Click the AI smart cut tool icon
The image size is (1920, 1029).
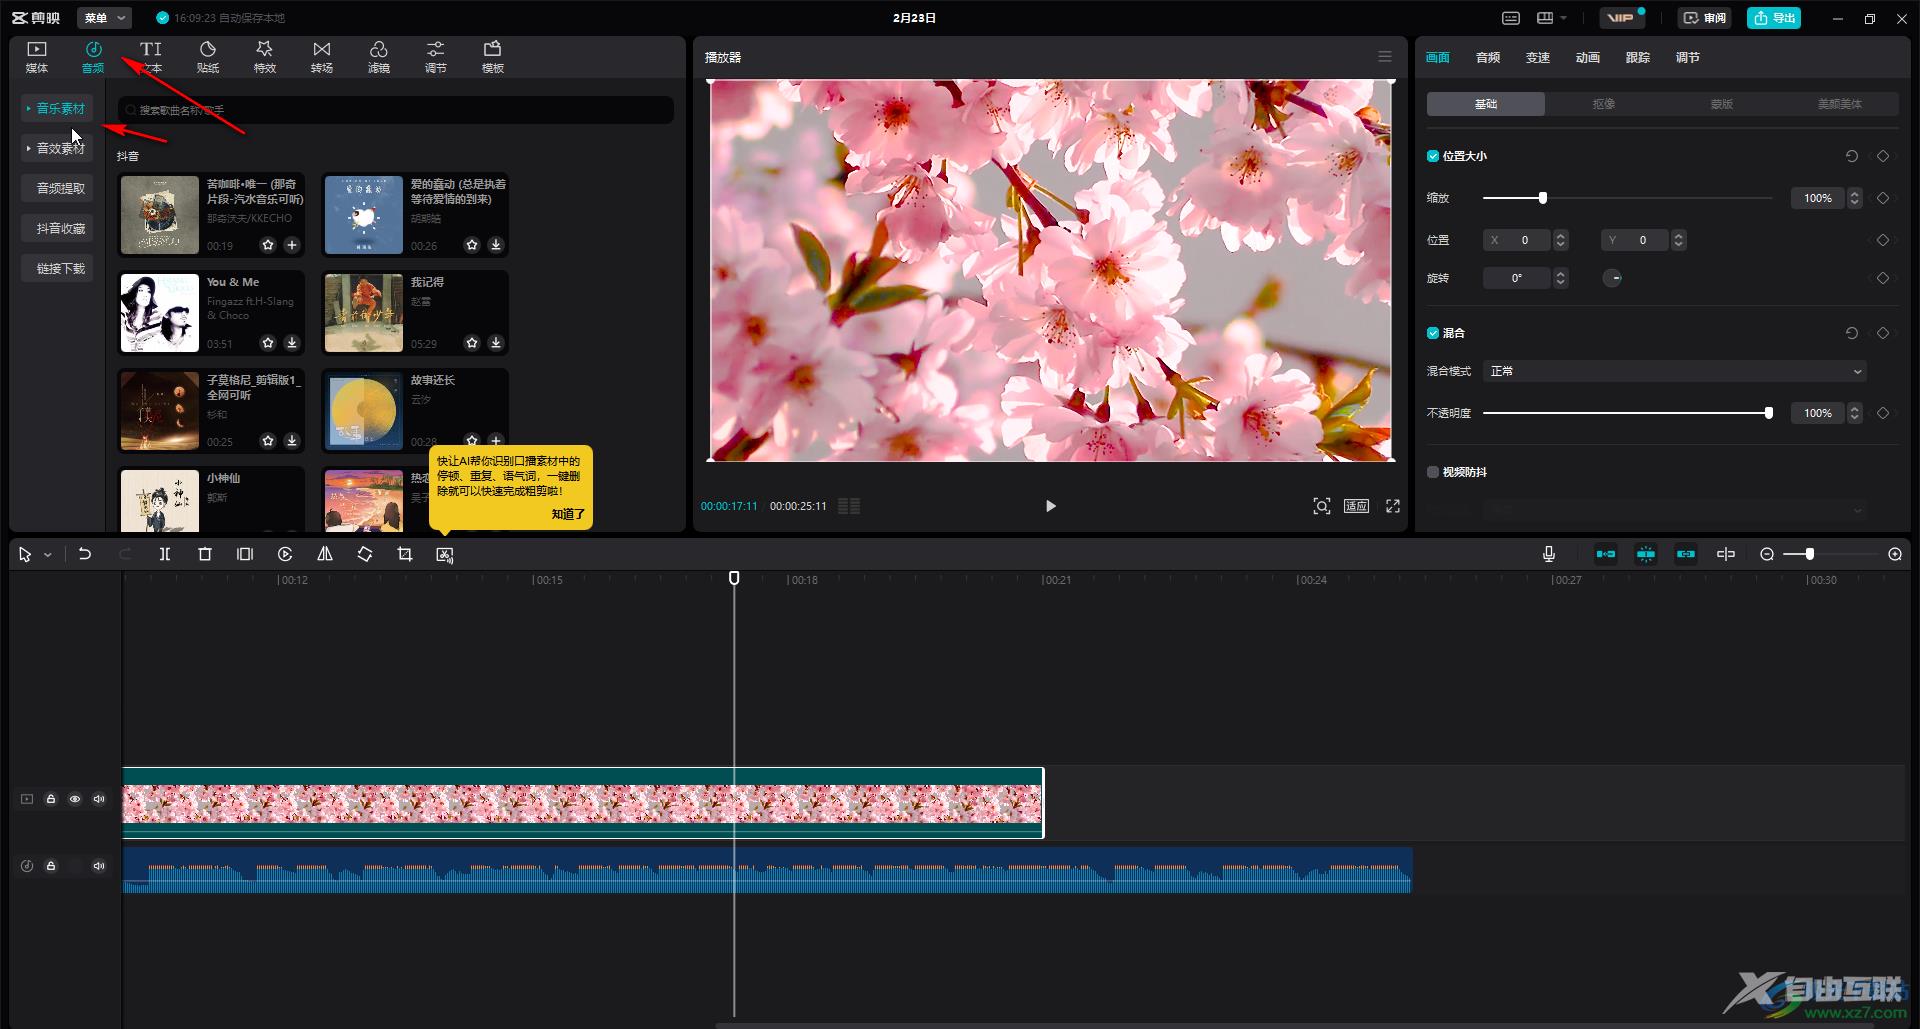[445, 554]
